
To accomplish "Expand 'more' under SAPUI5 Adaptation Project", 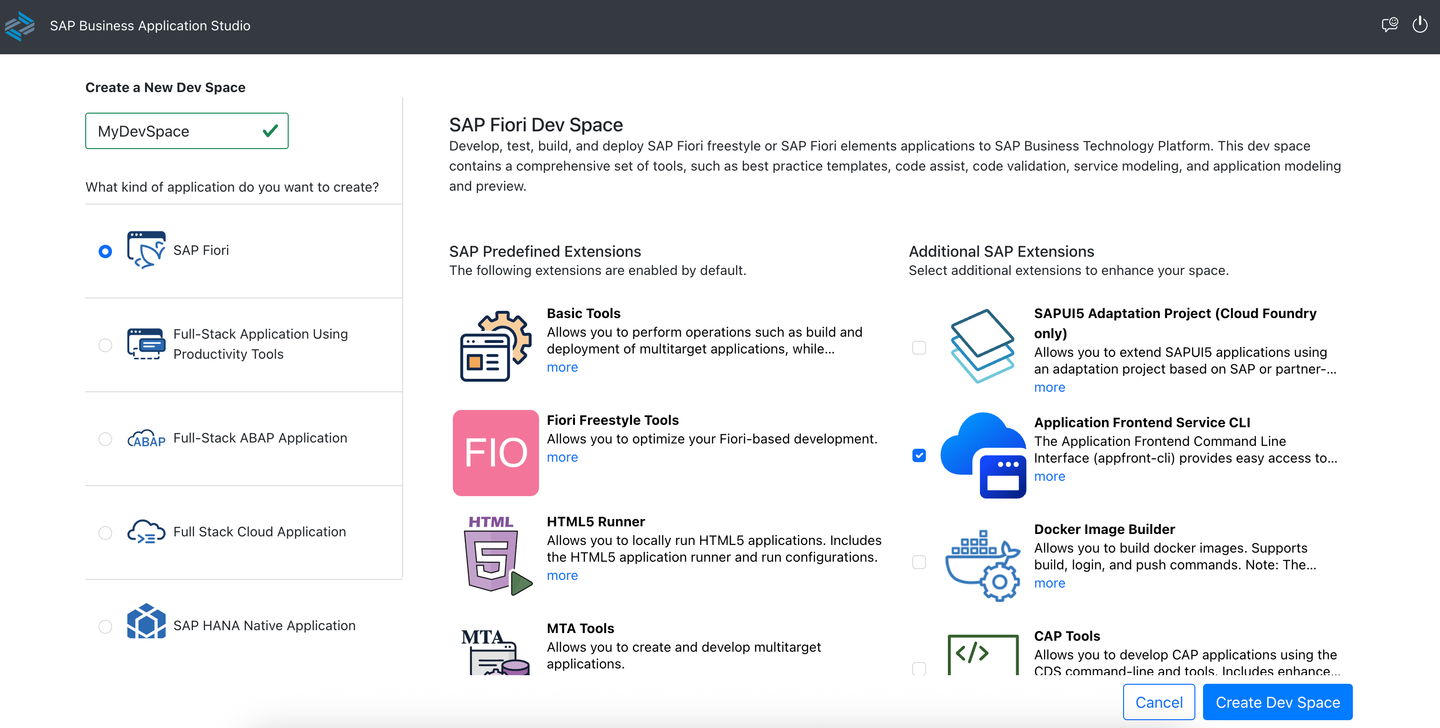I will (x=1049, y=387).
